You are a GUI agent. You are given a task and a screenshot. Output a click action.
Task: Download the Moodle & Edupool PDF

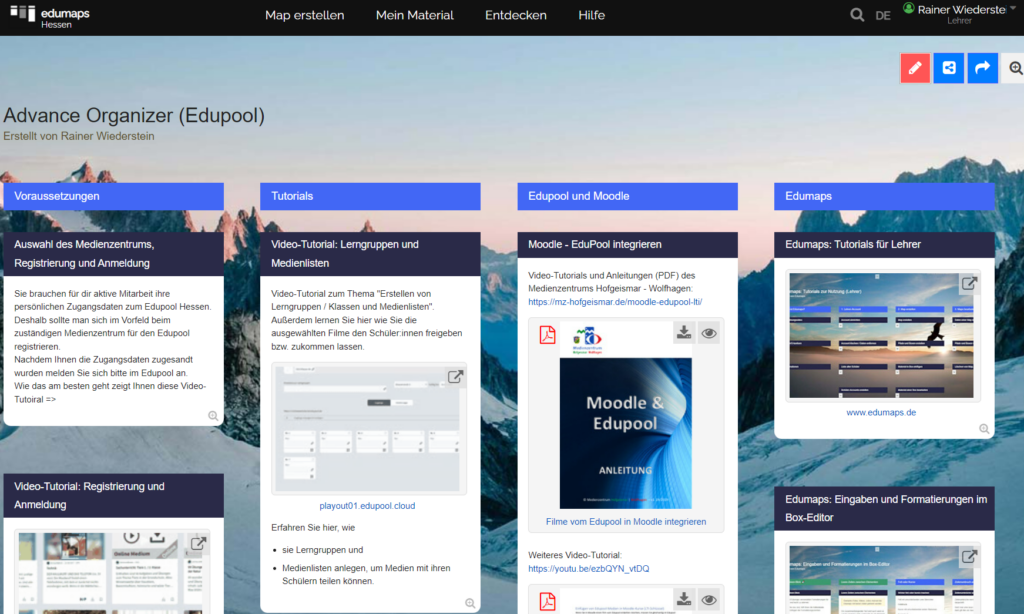[x=683, y=332]
